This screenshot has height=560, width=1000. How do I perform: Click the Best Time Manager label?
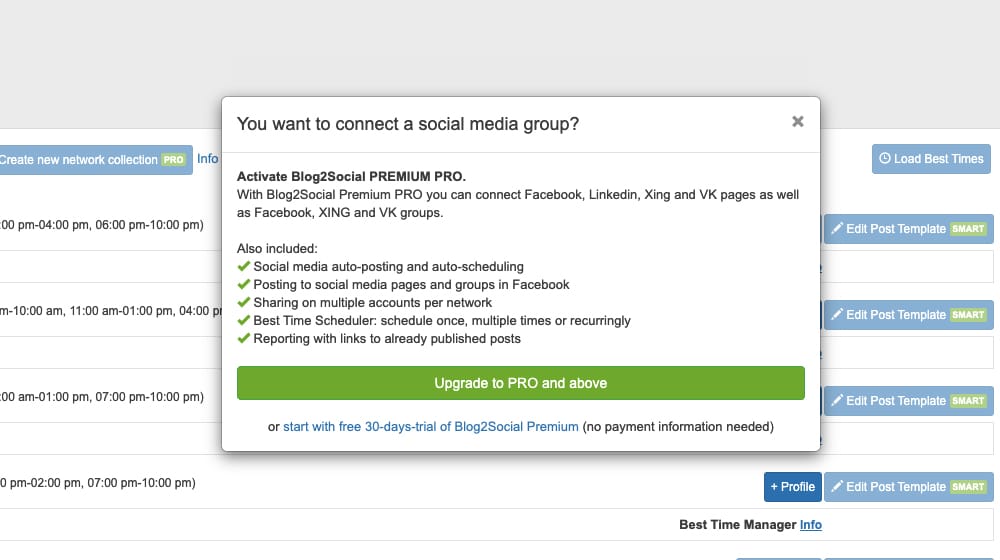(737, 524)
